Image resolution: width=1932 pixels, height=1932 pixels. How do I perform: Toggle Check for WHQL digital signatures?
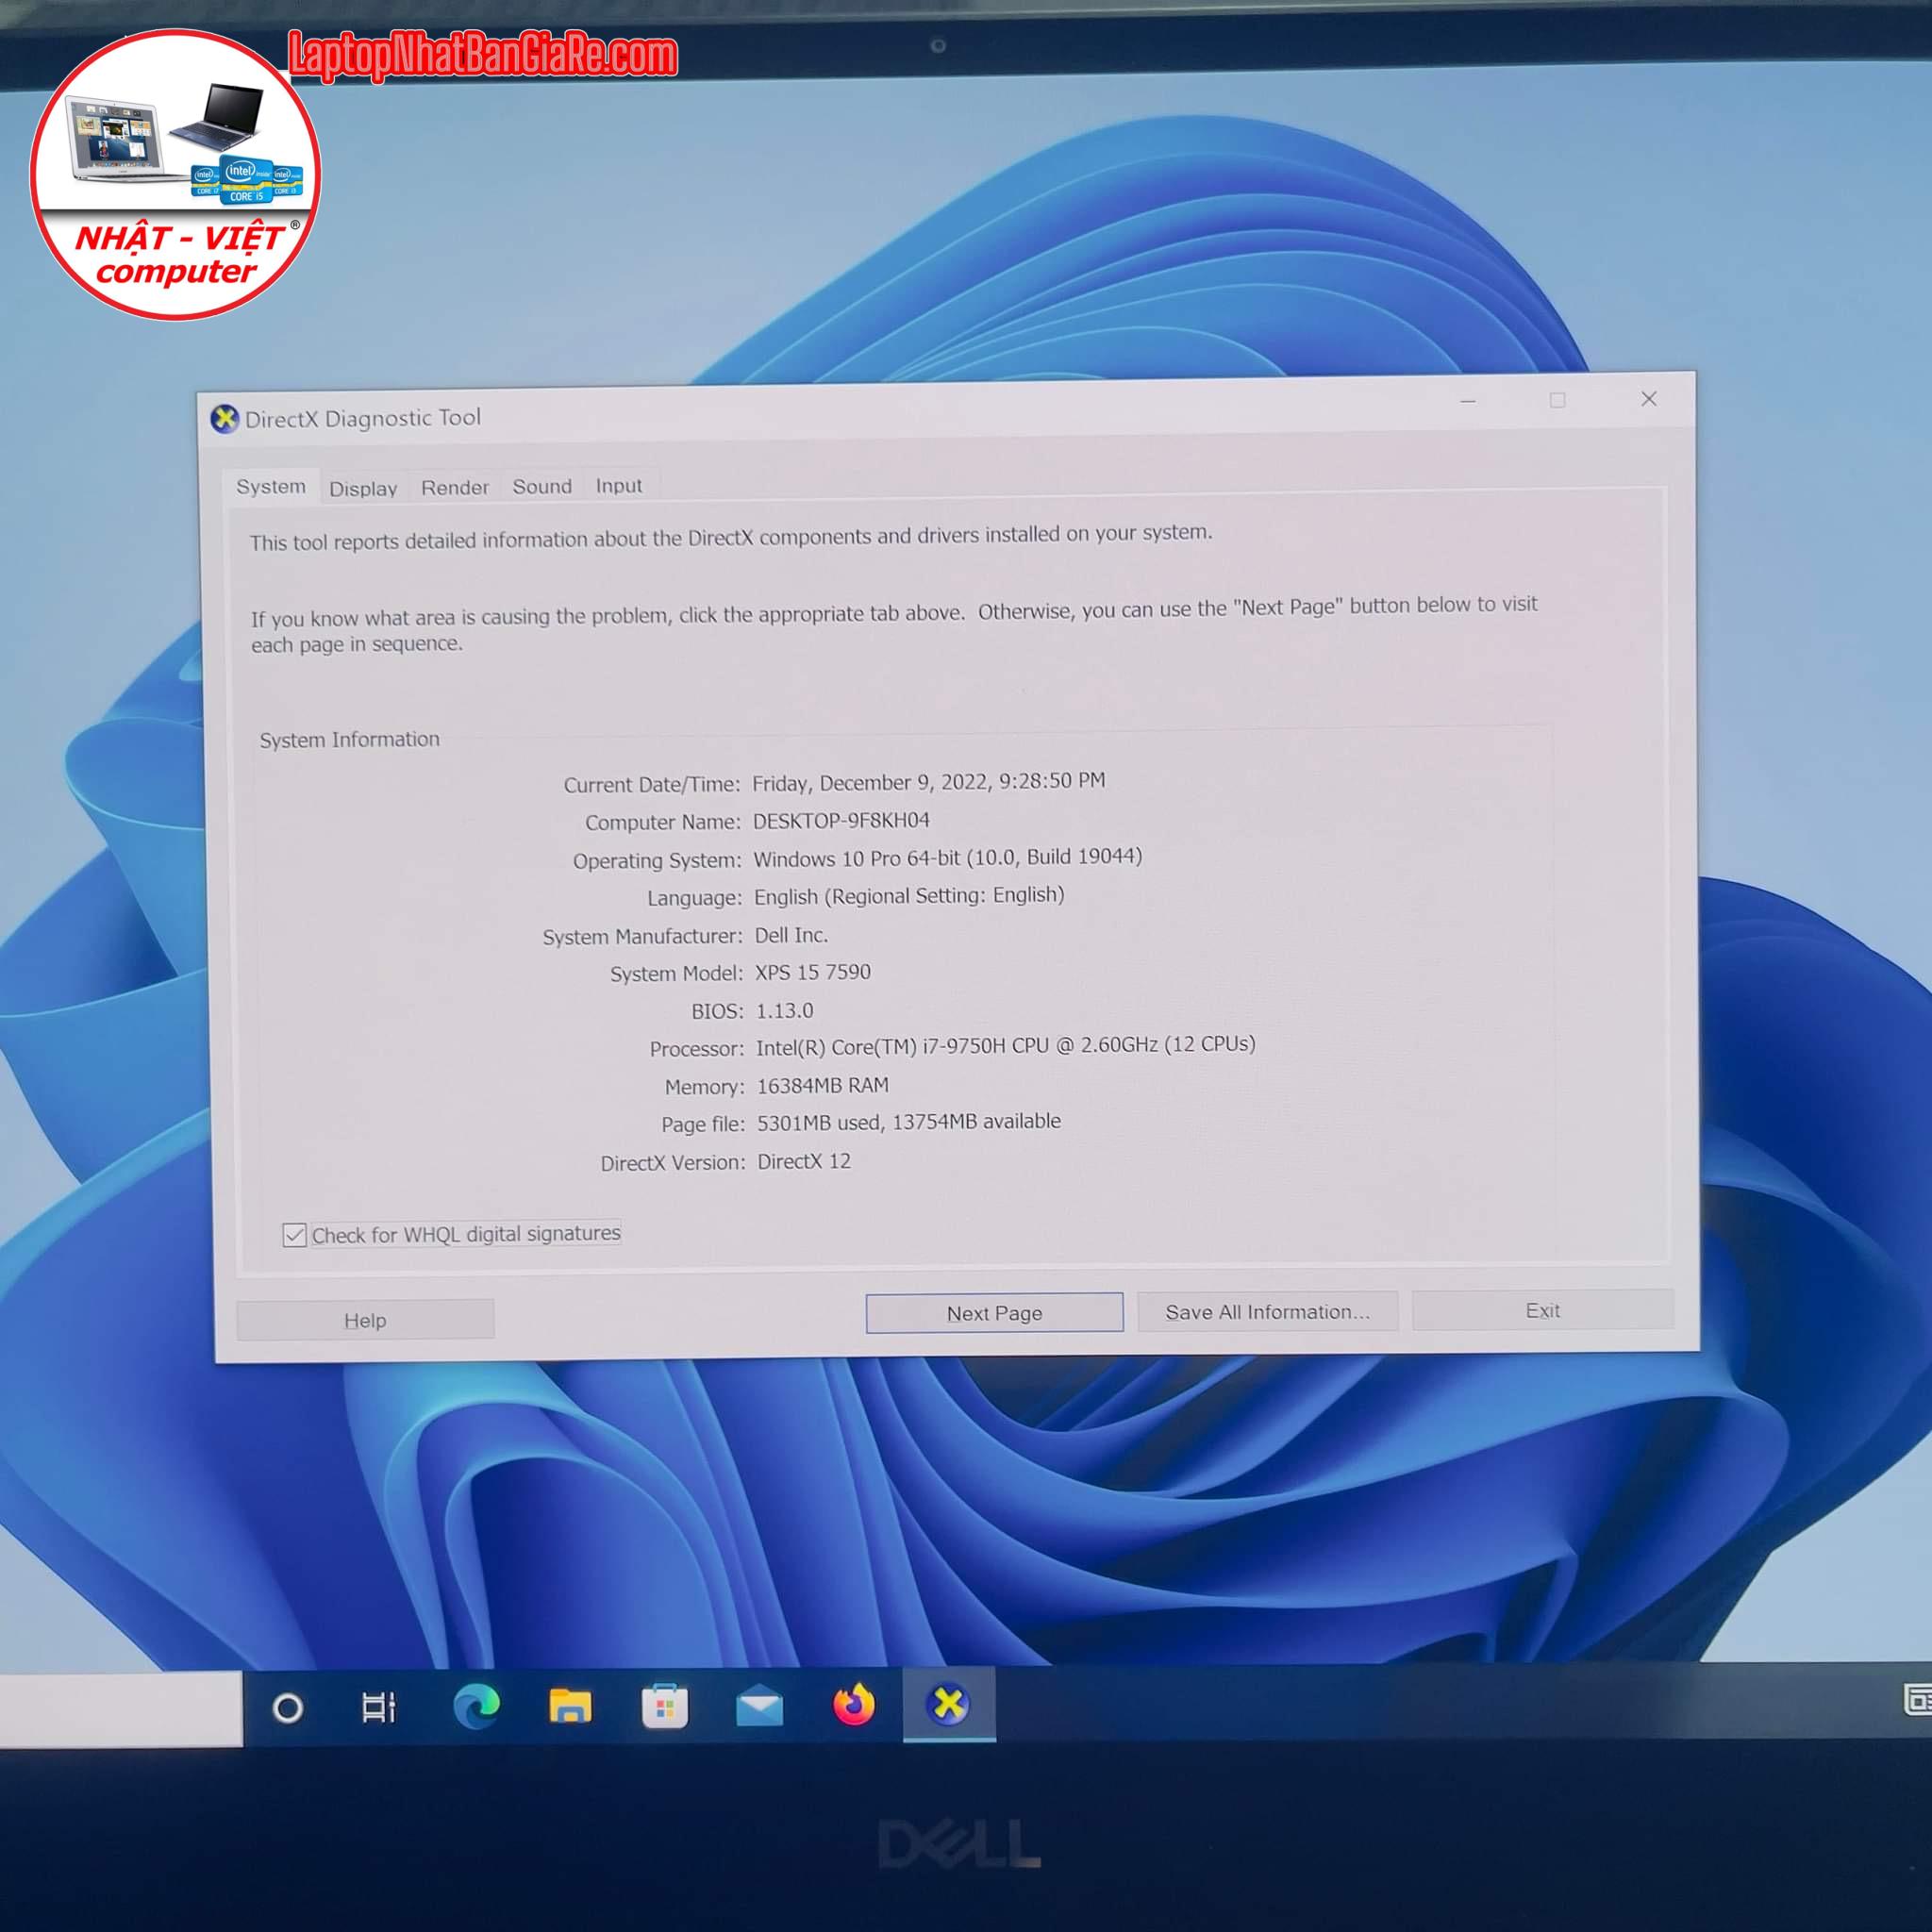click(294, 1235)
